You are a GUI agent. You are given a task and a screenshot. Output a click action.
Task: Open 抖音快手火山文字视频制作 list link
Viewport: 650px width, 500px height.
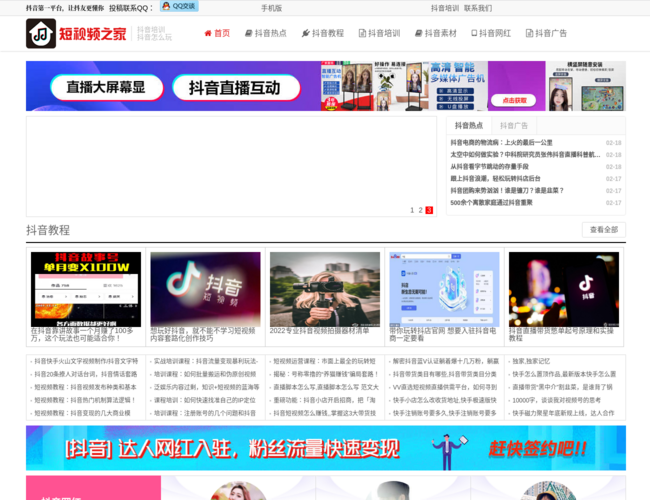tap(86, 362)
